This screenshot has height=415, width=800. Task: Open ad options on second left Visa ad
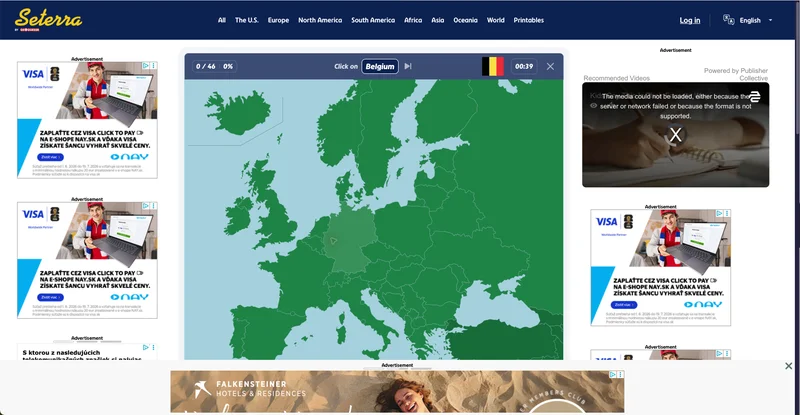[153, 206]
